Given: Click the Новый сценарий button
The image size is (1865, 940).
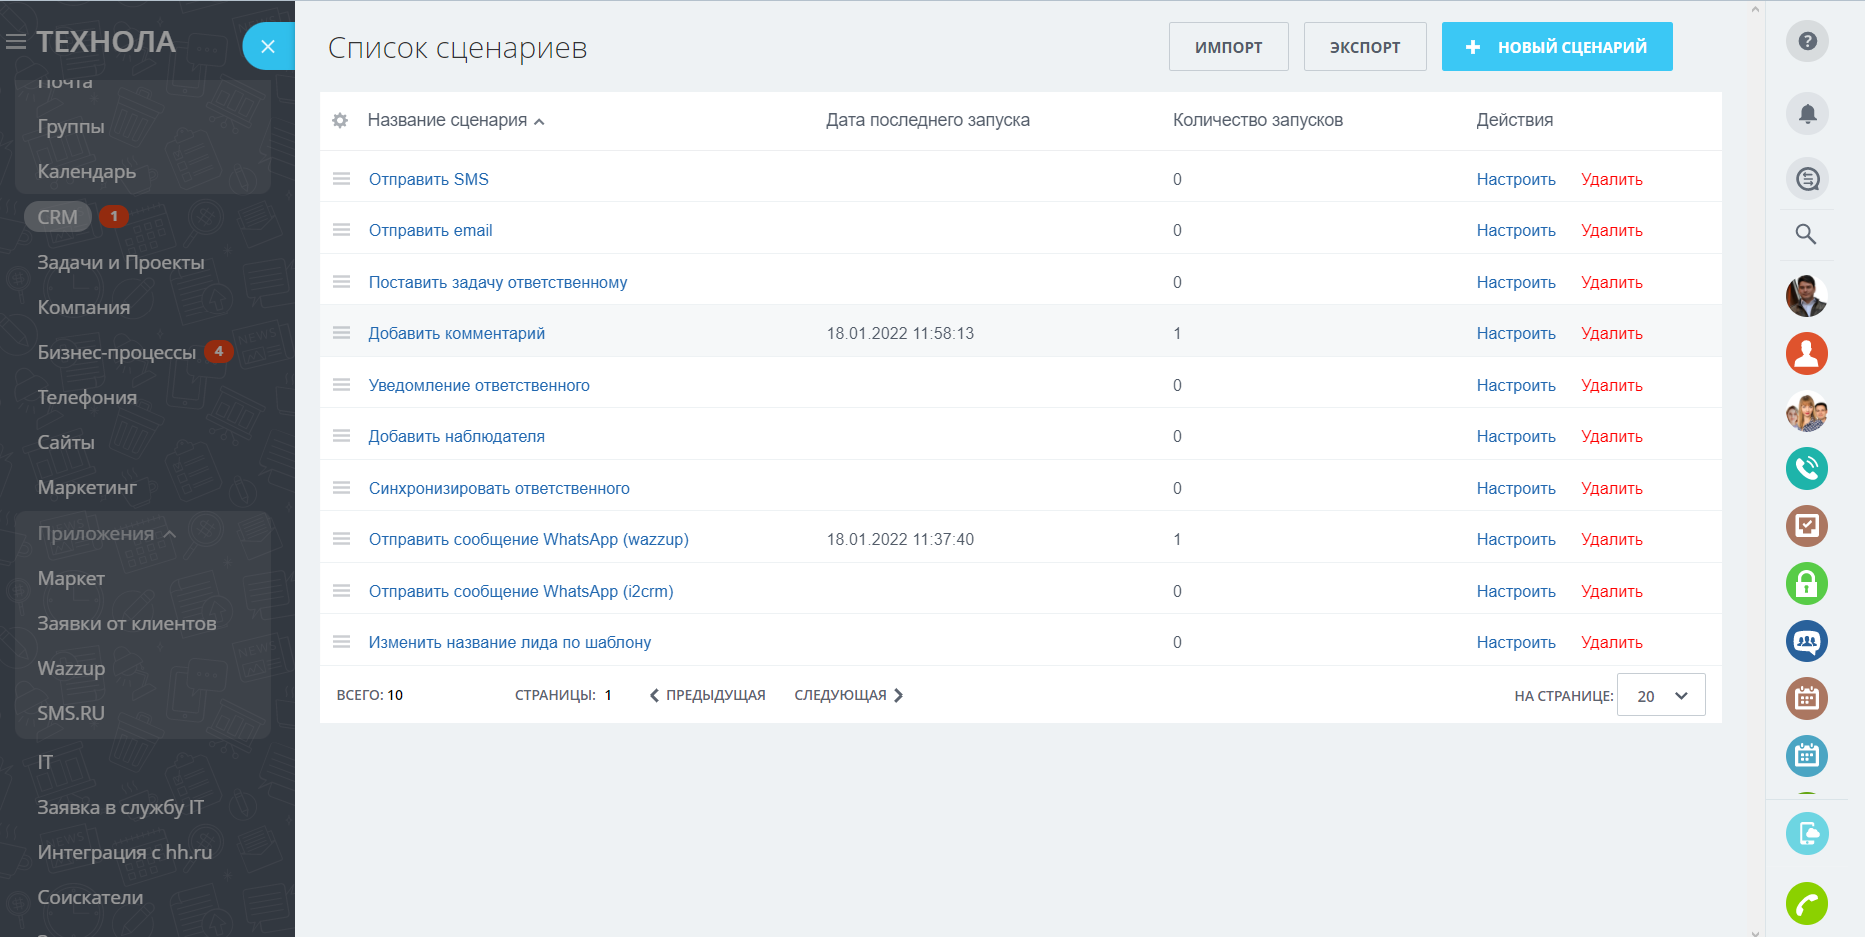Looking at the screenshot, I should [1556, 47].
